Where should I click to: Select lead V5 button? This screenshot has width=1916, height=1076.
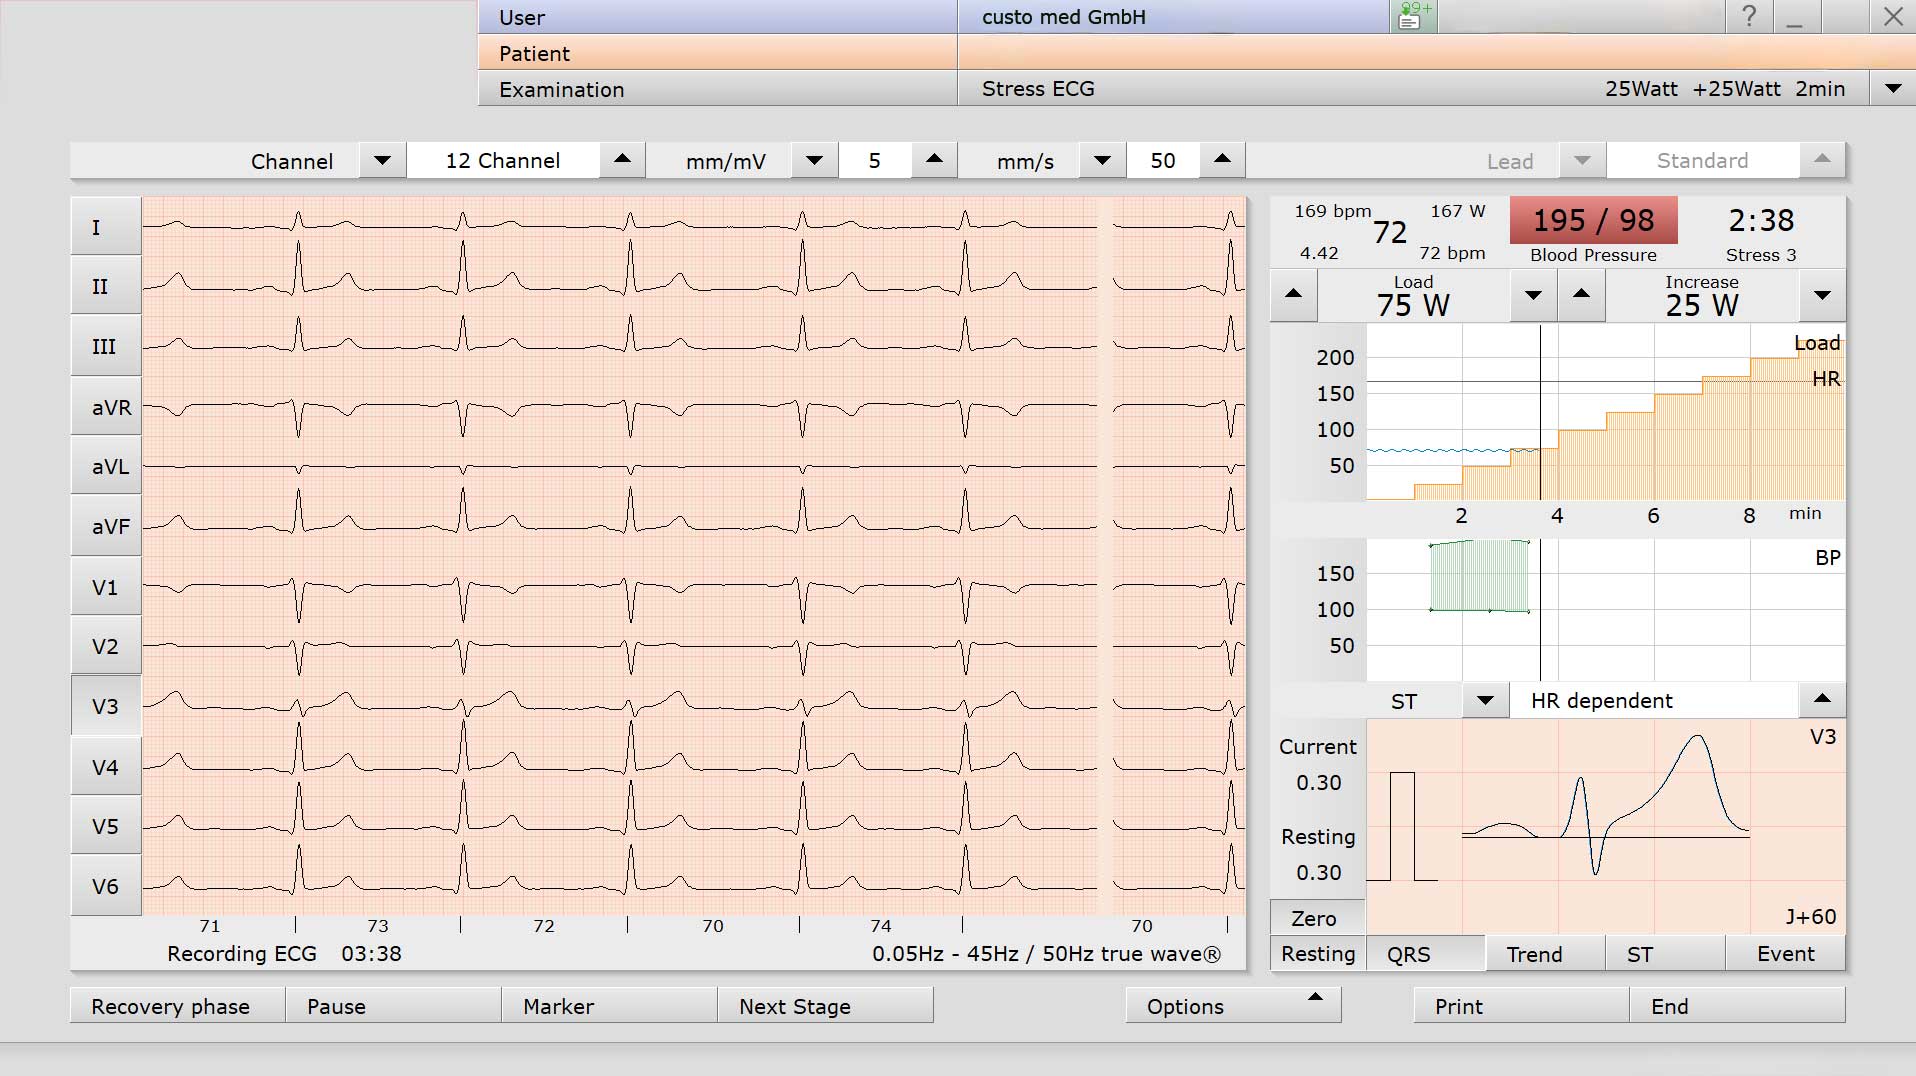[x=105, y=826]
